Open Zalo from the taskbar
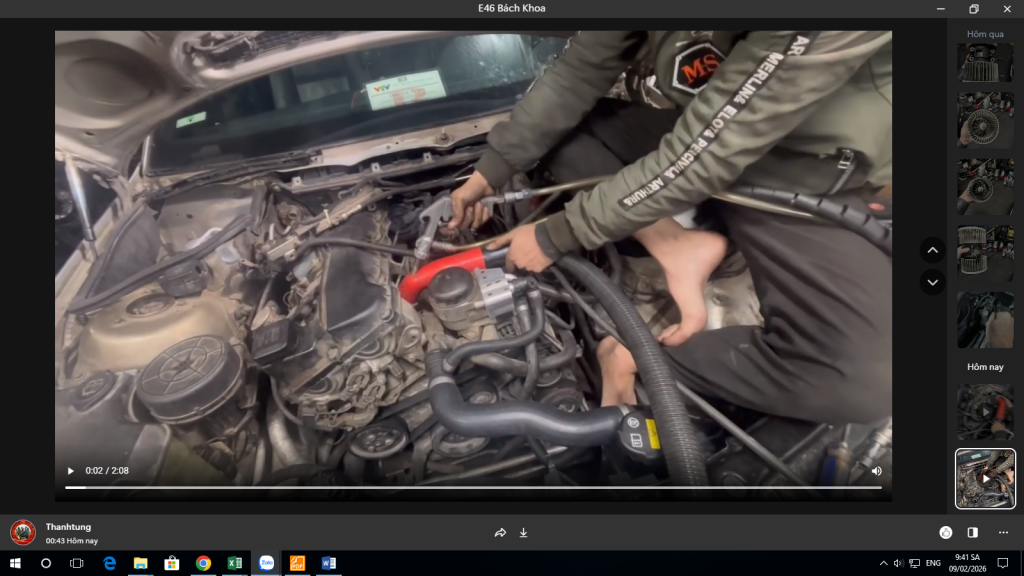The image size is (1024, 576). click(x=266, y=563)
